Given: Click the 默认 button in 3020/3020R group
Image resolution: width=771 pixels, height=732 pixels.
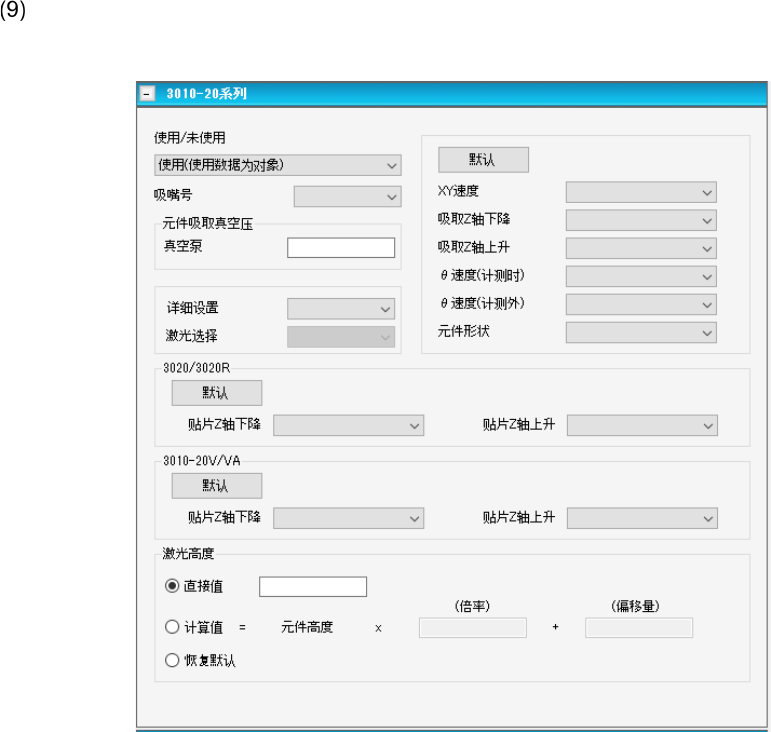Looking at the screenshot, I should point(217,393).
